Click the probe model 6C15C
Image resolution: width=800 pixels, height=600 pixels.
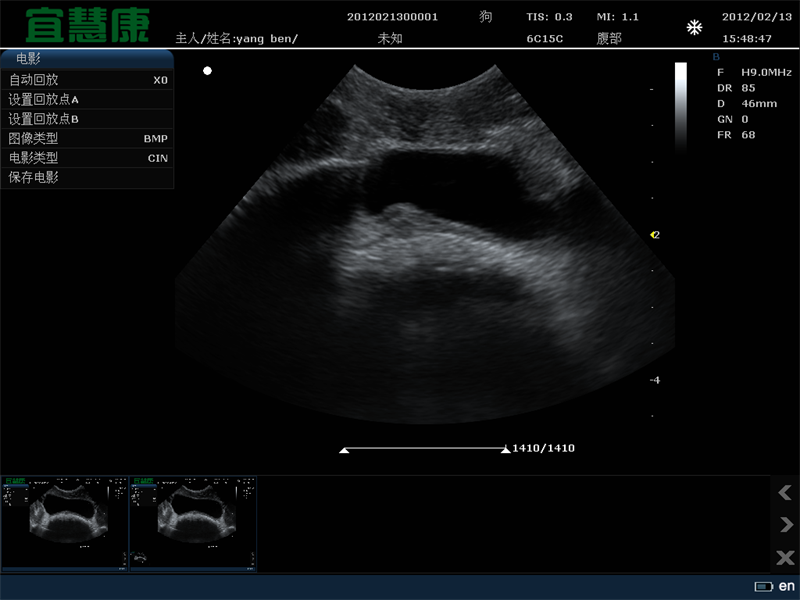(545, 38)
